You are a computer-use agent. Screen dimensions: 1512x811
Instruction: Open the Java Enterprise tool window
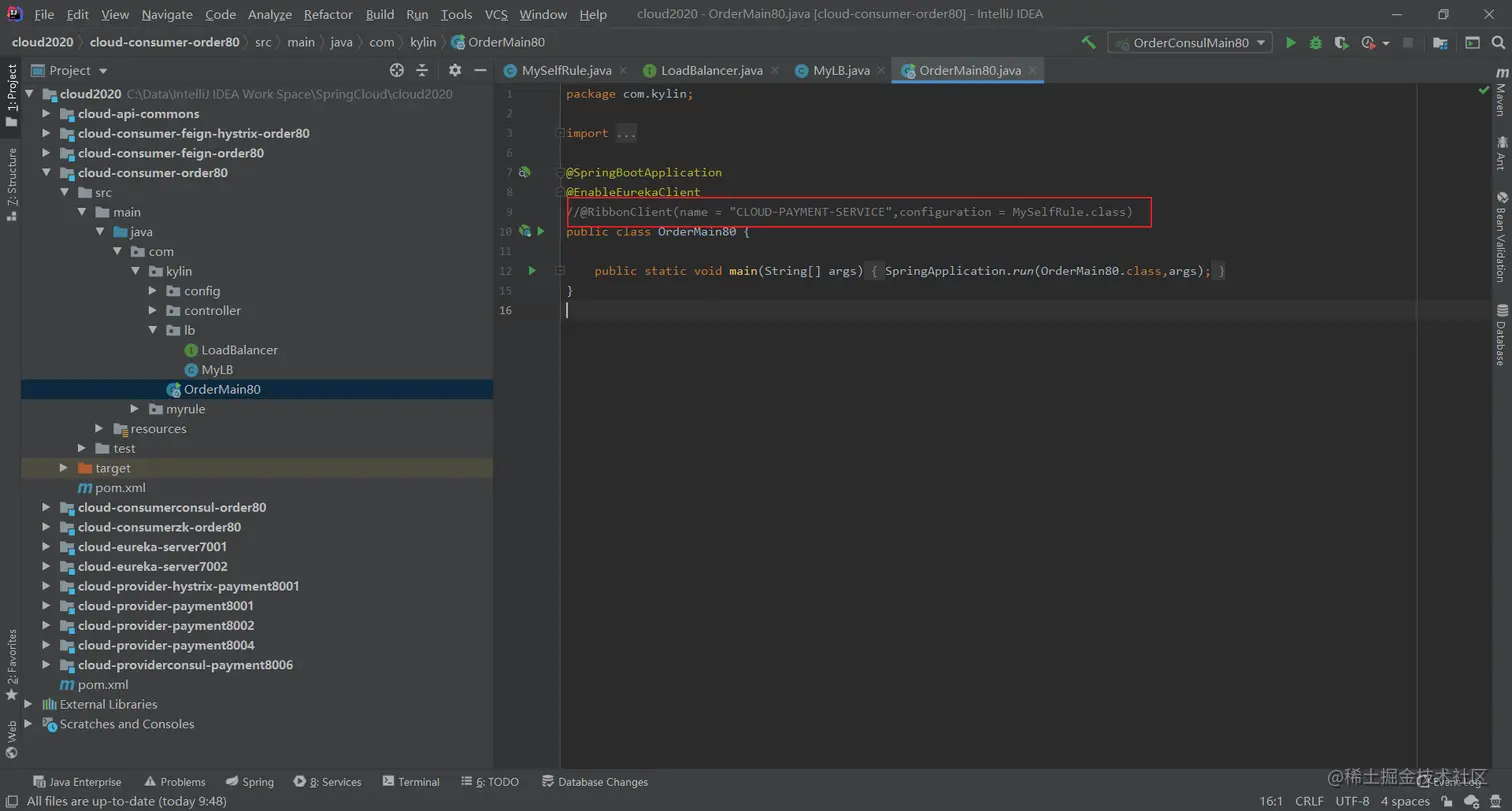(x=76, y=782)
